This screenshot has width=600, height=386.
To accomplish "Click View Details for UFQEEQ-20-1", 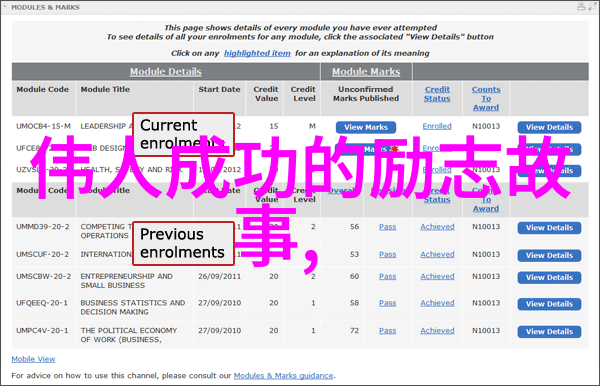I will coord(549,304).
